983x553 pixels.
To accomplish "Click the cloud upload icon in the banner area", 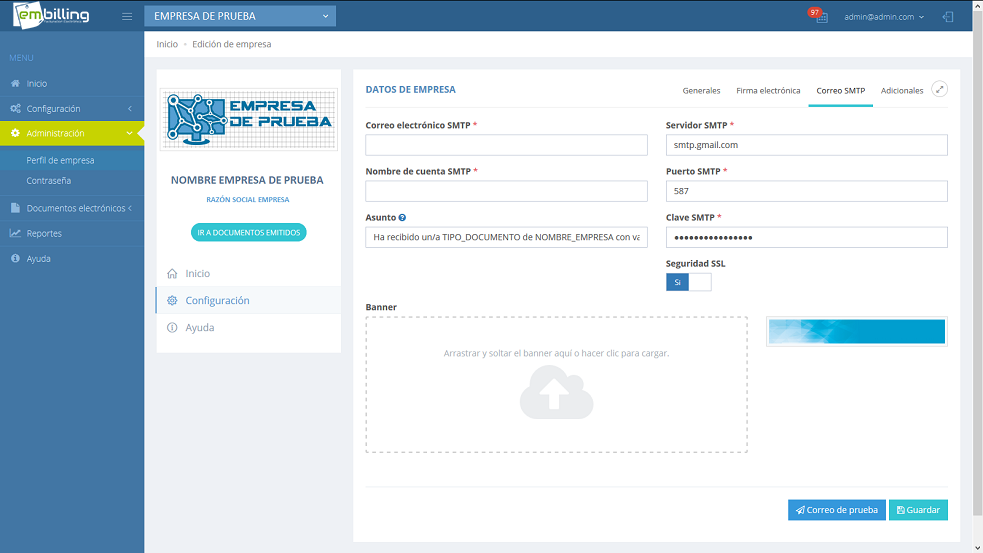I will tap(556, 392).
